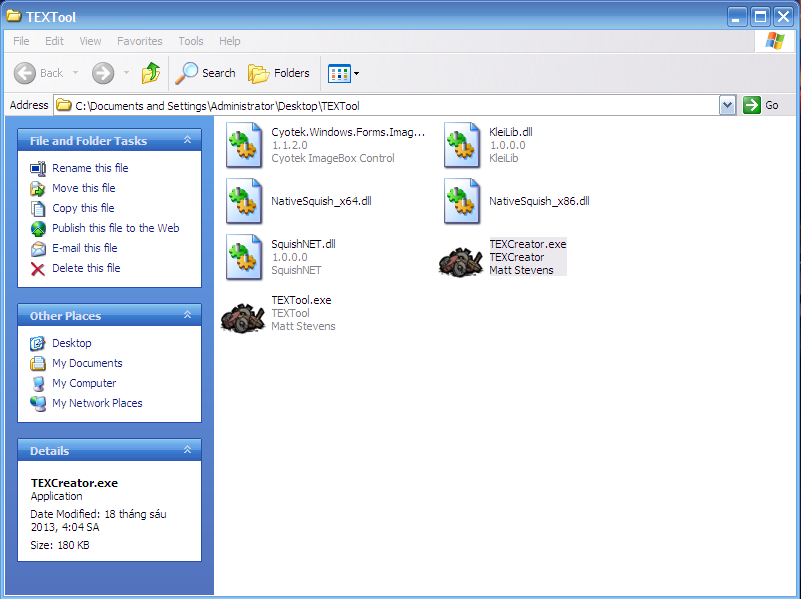Click the Delete this file link
Viewport: 801px width, 599px height.
pyautogui.click(x=86, y=268)
